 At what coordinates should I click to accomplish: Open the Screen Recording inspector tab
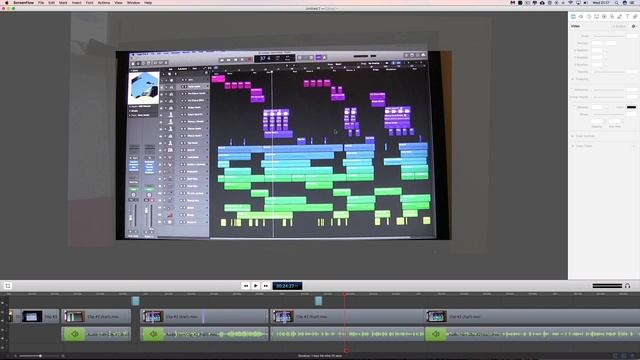coord(596,17)
